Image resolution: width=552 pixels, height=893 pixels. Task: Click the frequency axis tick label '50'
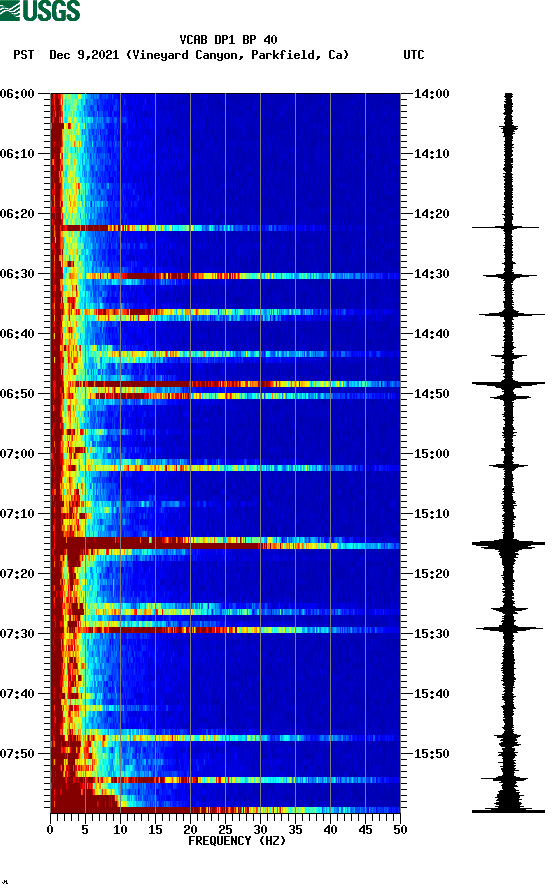pyautogui.click(x=400, y=830)
